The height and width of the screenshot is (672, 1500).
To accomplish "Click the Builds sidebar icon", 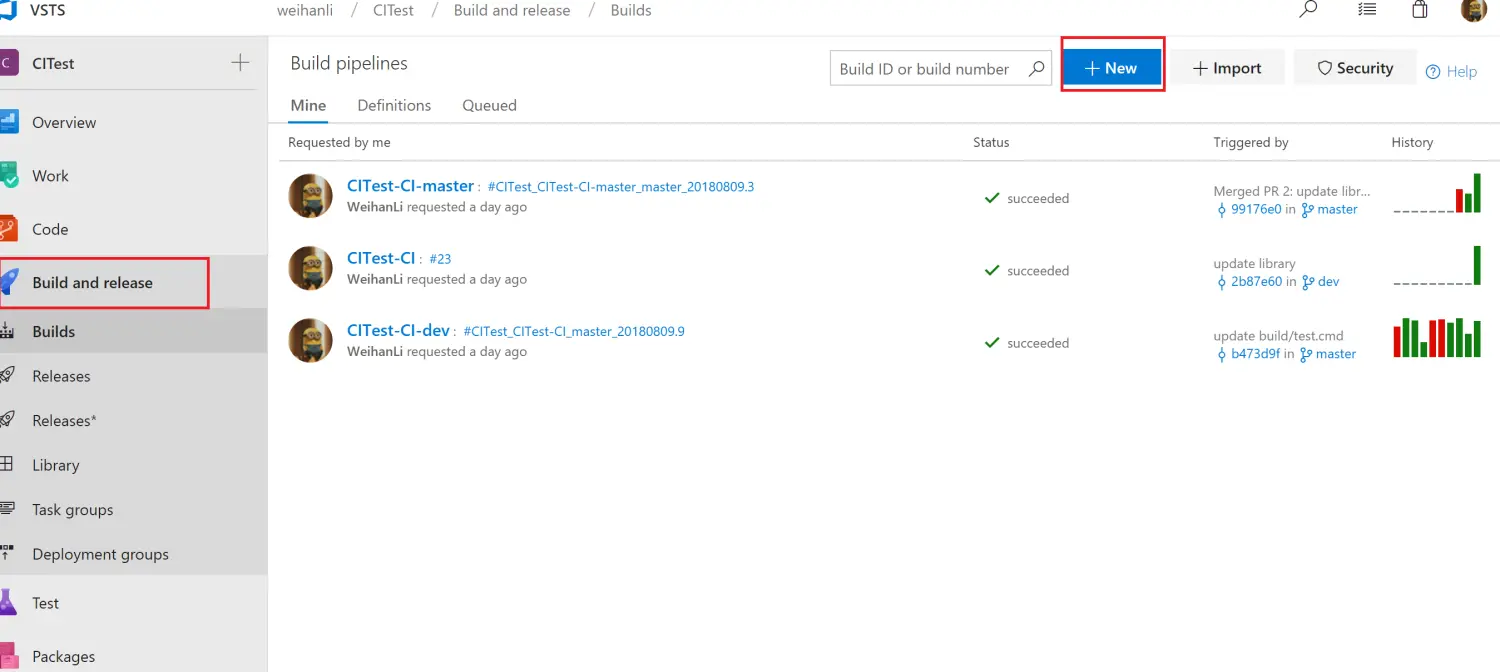I will tap(8, 332).
